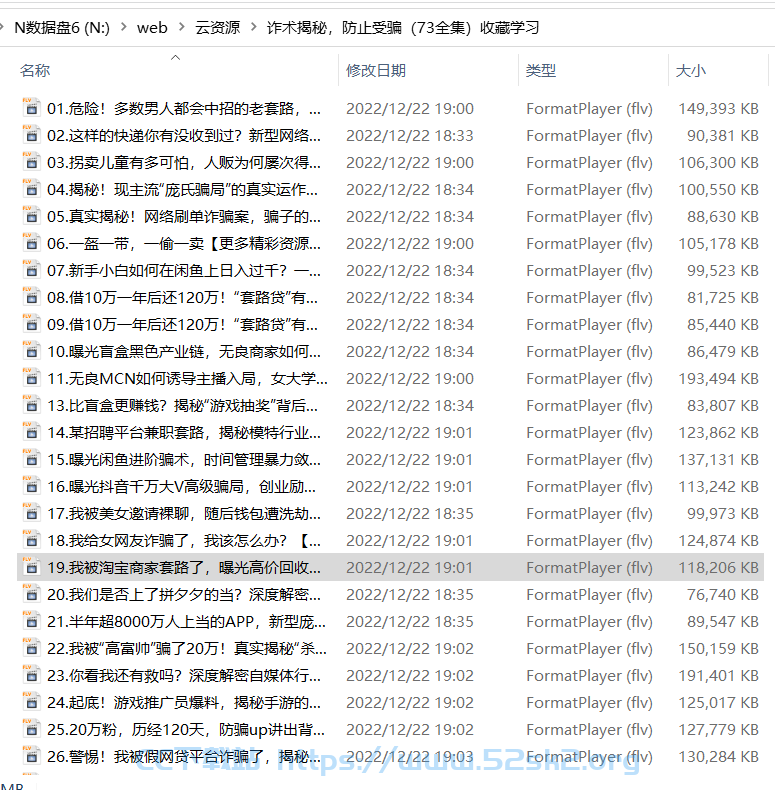775x790 pixels.
Task: Select file name 07.新手小白如何在闲鱼上日入过千
Action: click(x=183, y=271)
